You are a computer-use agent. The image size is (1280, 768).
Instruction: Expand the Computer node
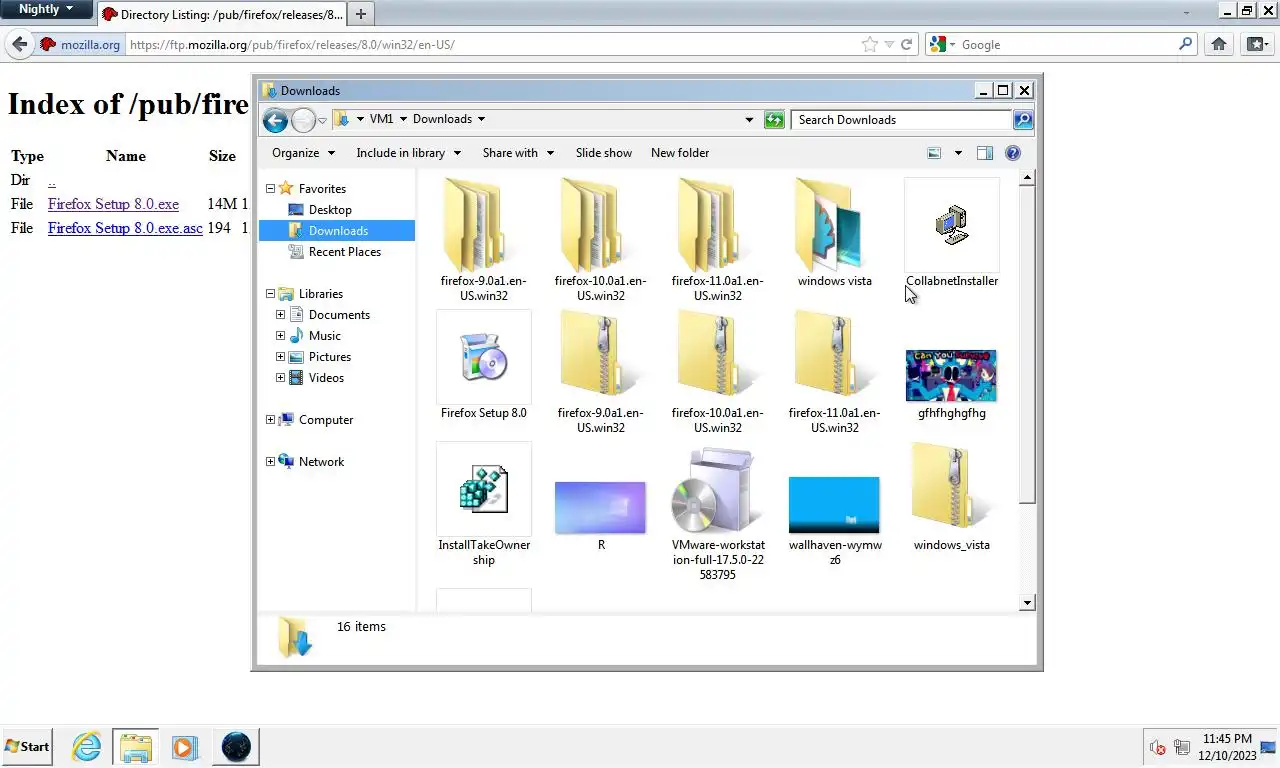(x=270, y=420)
